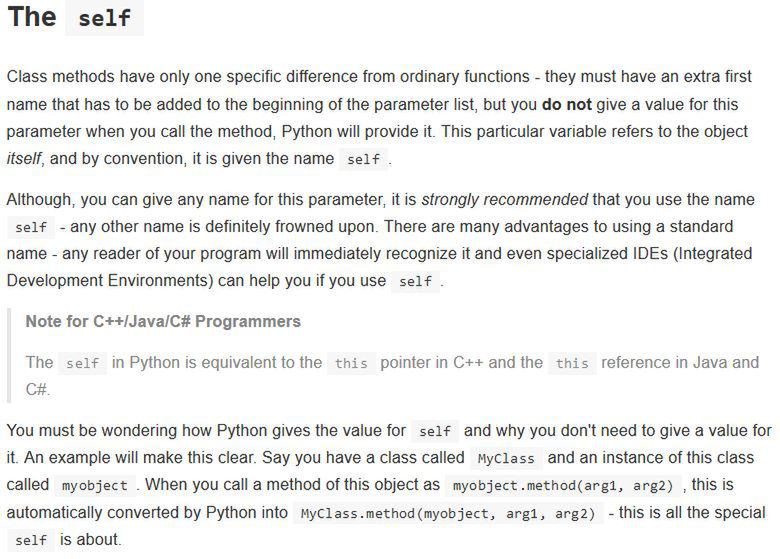Click the myobject.method(arg1, arg2) code

click(x=563, y=485)
